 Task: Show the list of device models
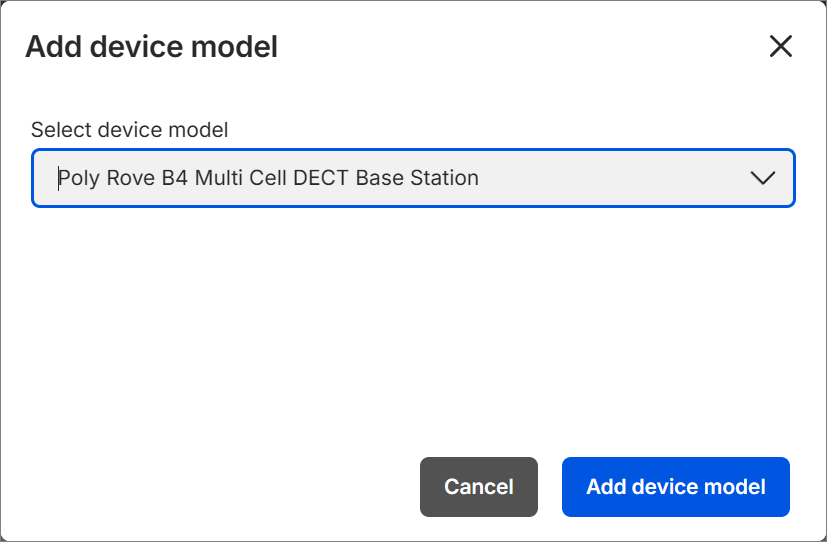point(762,178)
